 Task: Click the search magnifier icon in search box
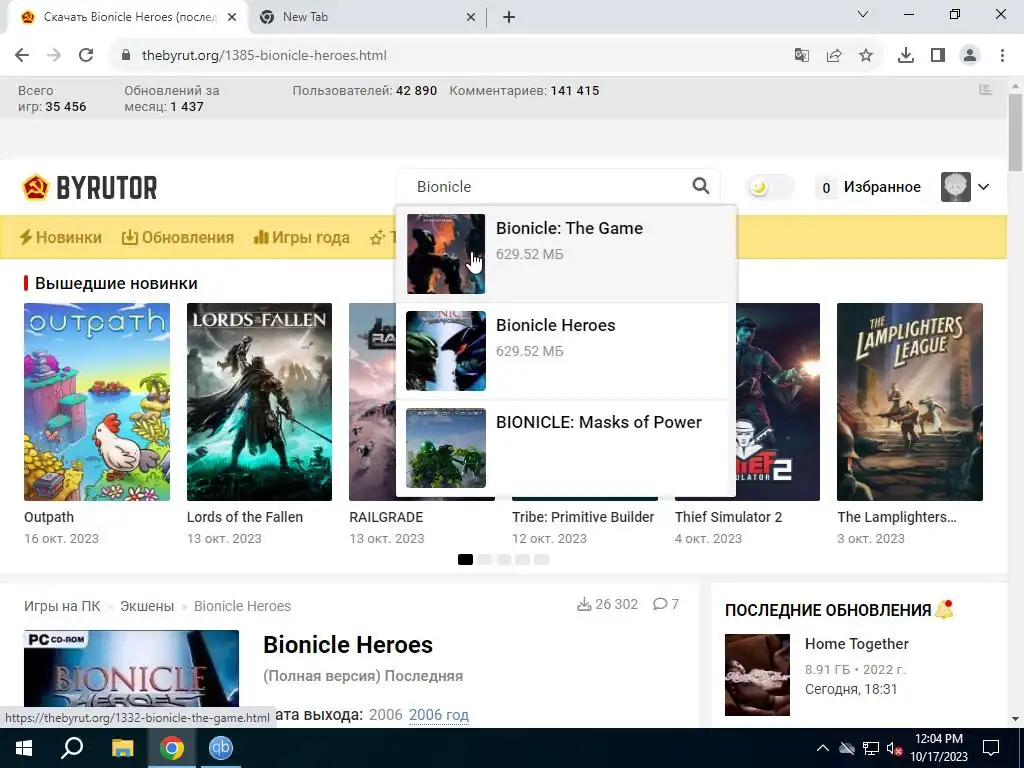point(701,186)
